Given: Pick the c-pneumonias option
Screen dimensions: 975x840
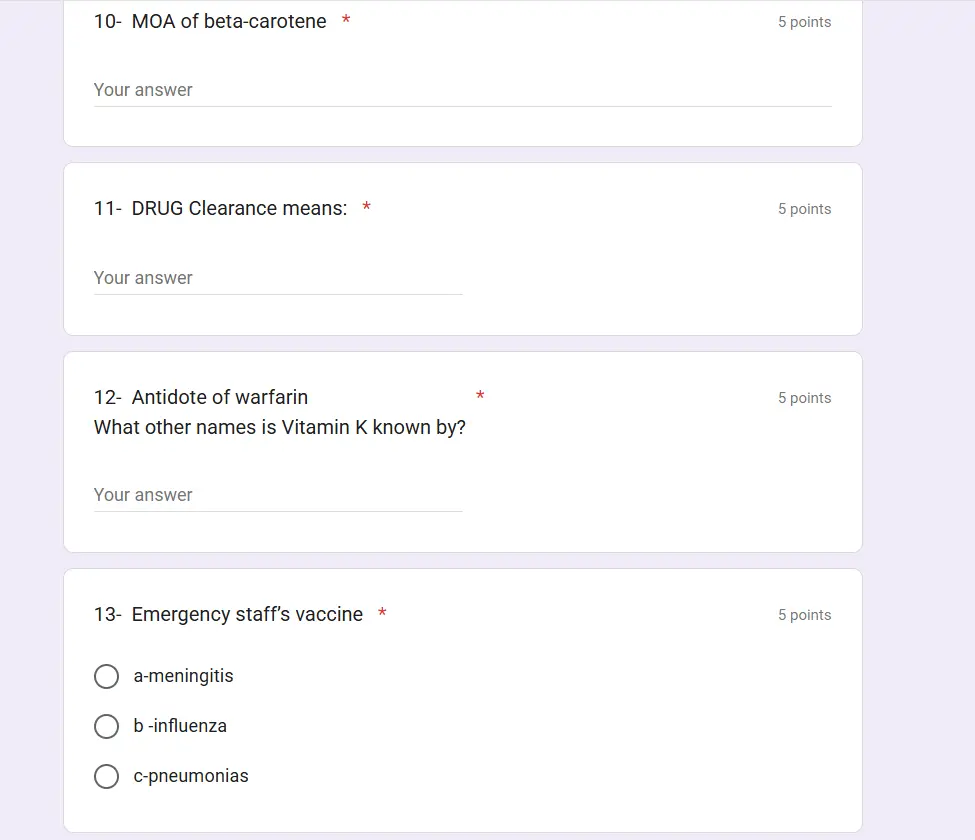Looking at the screenshot, I should tap(107, 776).
